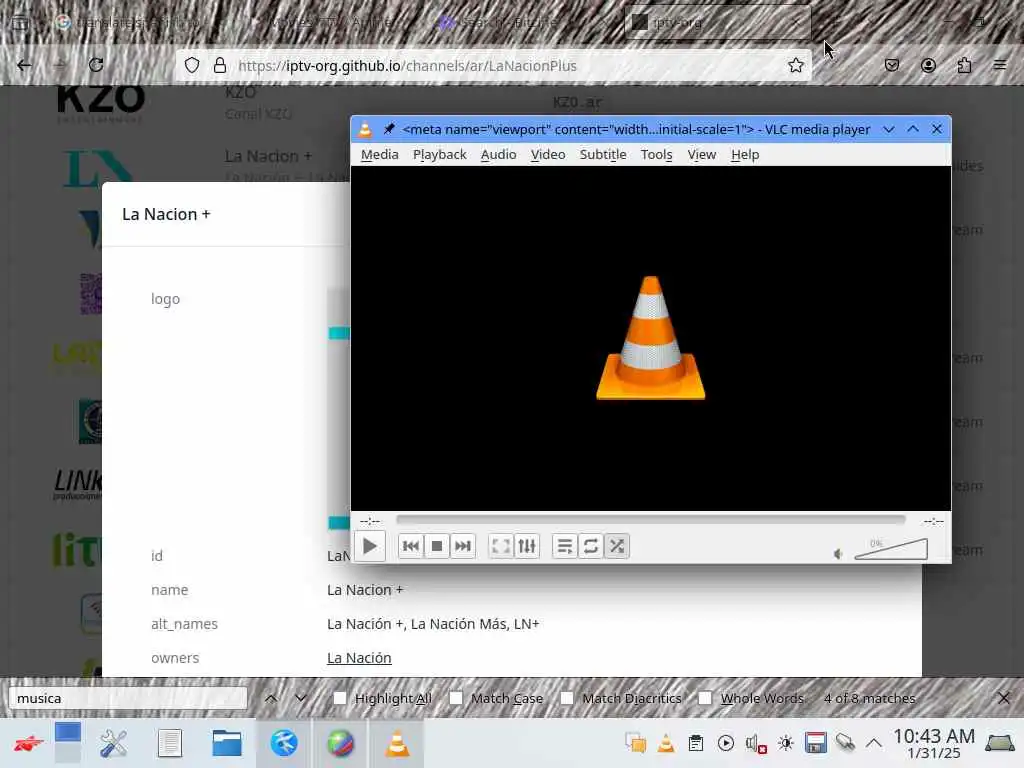The height and width of the screenshot is (768, 1024).
Task: Enable Match Diacritics checkbox
Action: (567, 698)
